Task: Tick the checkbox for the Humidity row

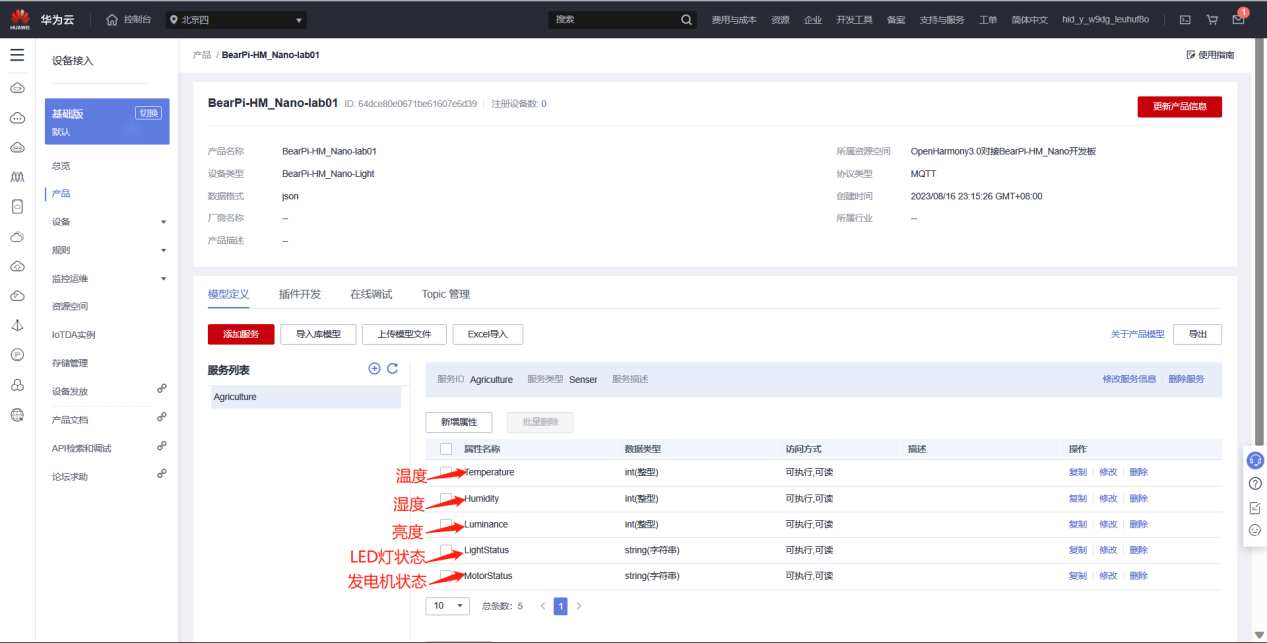Action: (446, 498)
